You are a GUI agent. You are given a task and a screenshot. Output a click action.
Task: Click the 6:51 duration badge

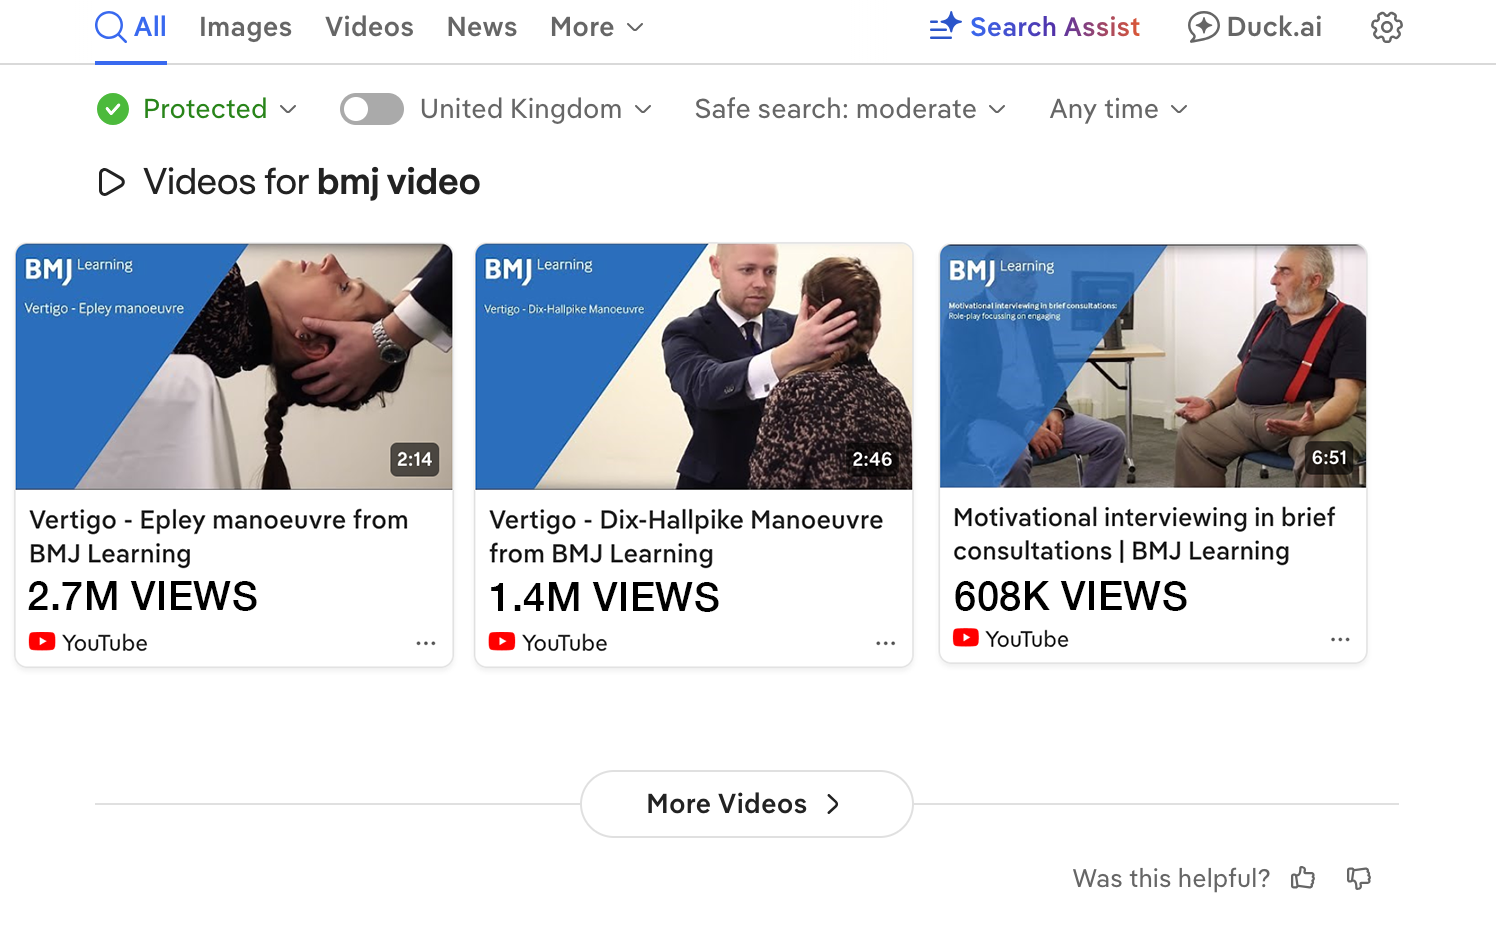point(1329,457)
